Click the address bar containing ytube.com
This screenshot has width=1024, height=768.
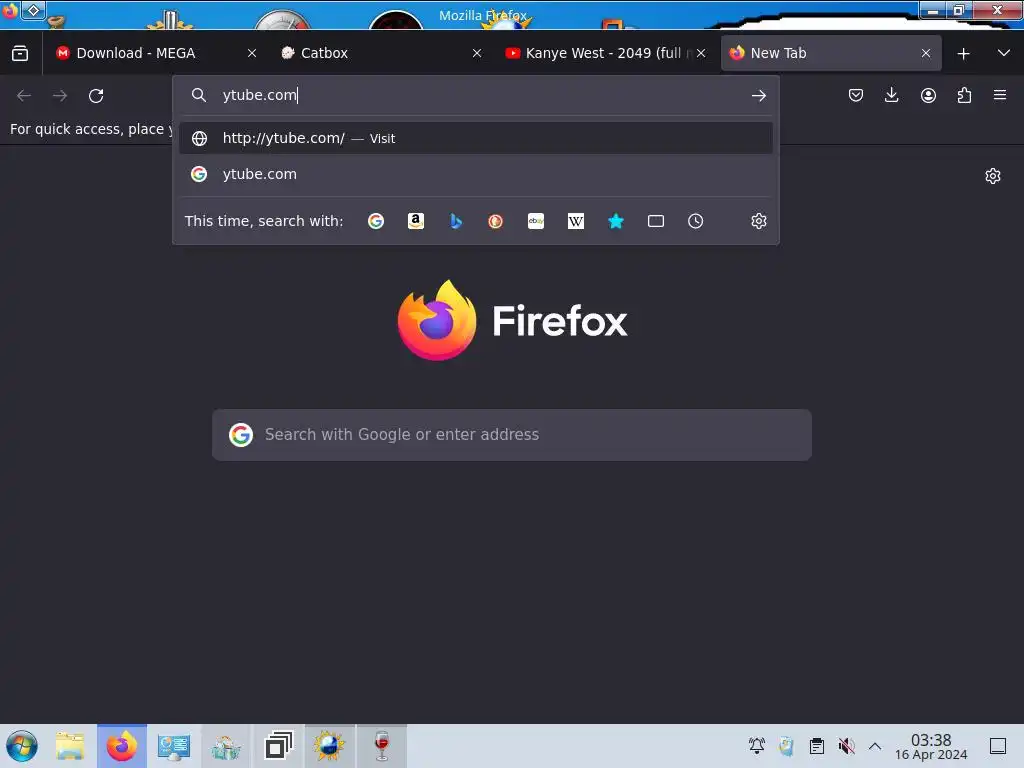[x=475, y=95]
